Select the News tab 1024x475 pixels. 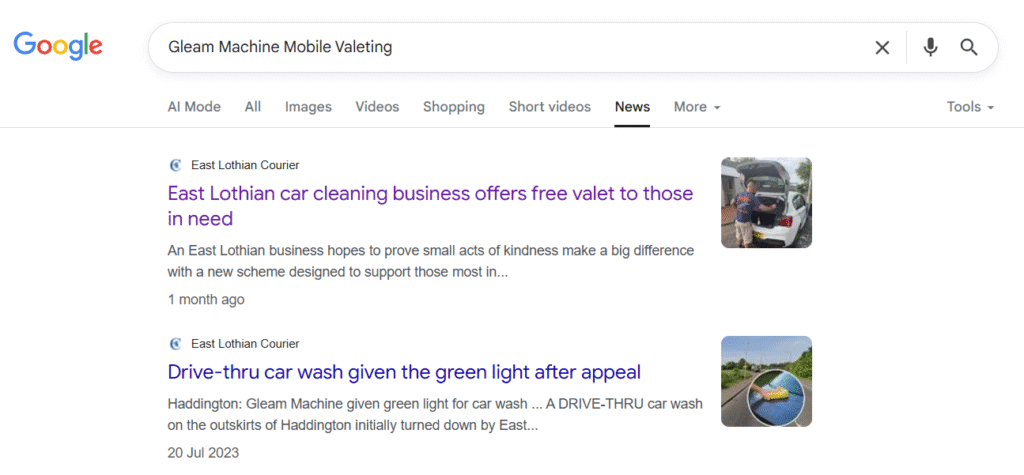[632, 107]
